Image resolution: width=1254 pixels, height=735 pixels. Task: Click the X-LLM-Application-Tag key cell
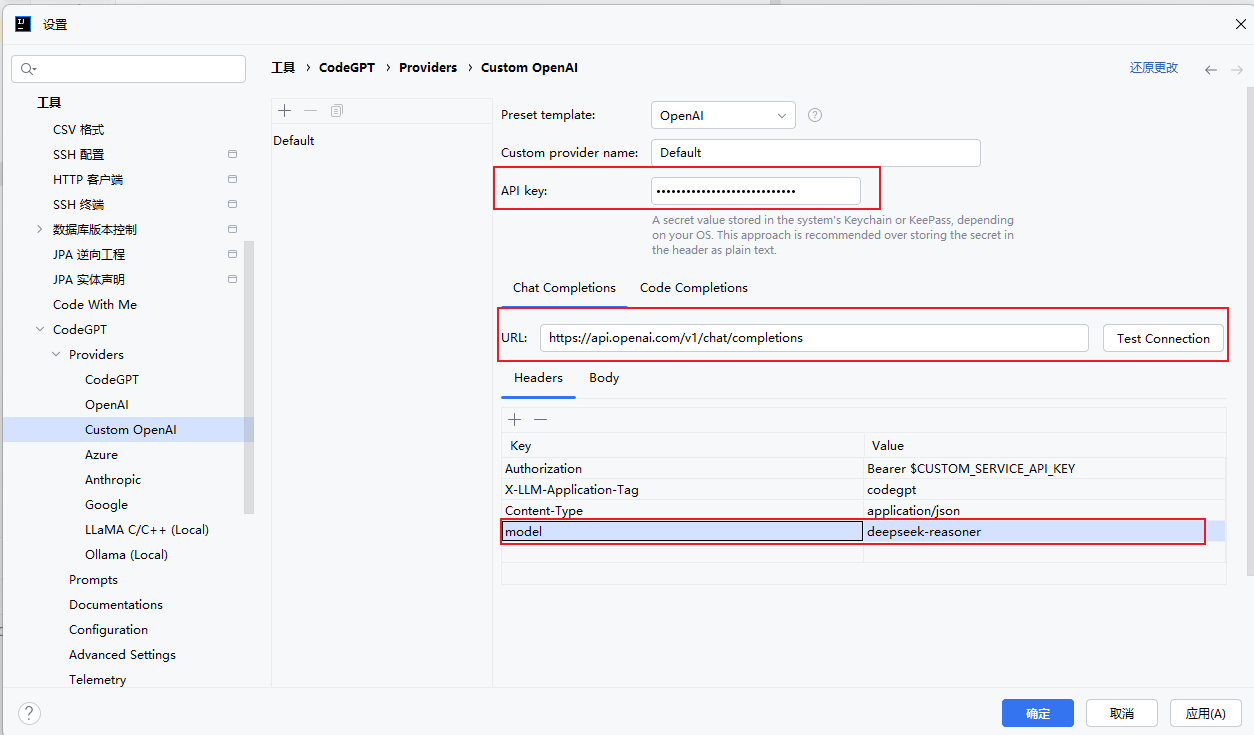[682, 490]
